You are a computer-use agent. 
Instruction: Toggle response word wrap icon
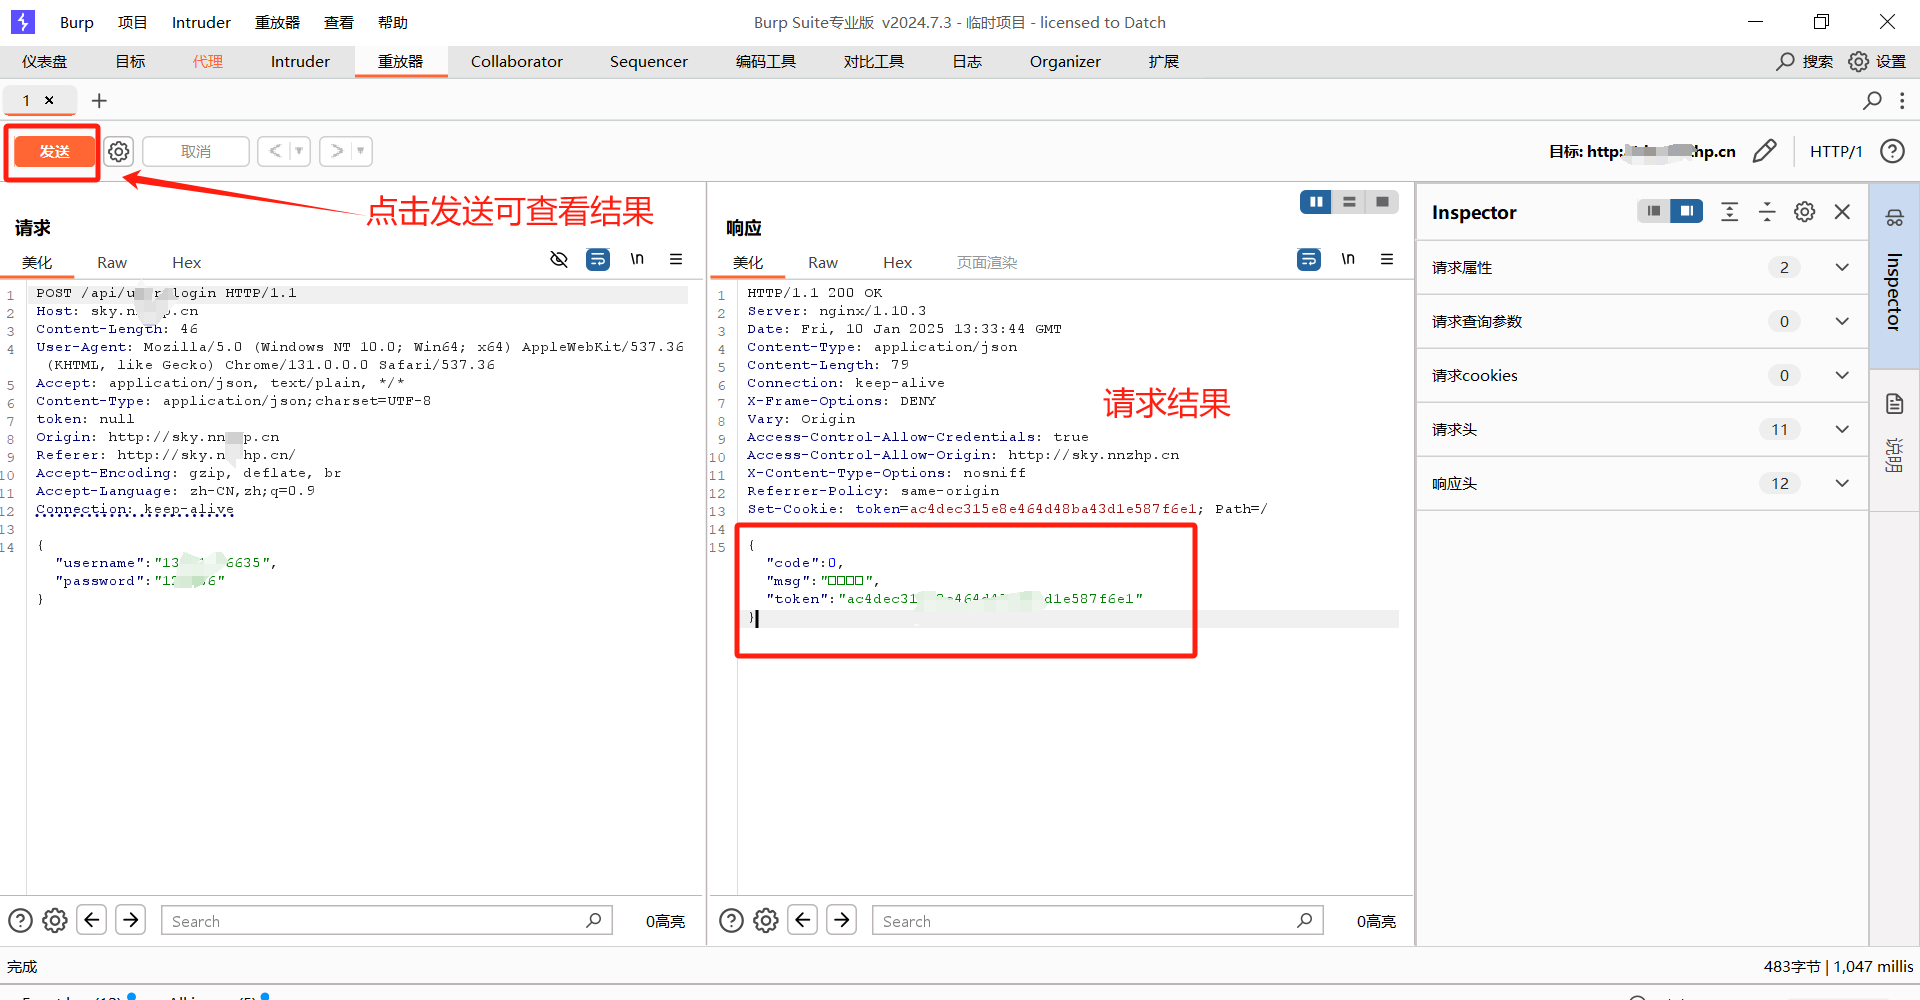pyautogui.click(x=1309, y=259)
